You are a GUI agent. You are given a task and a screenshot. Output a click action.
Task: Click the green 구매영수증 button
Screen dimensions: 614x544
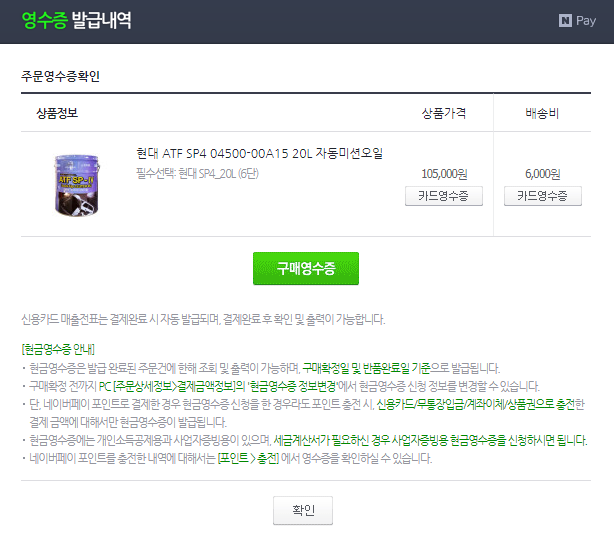[x=306, y=268]
